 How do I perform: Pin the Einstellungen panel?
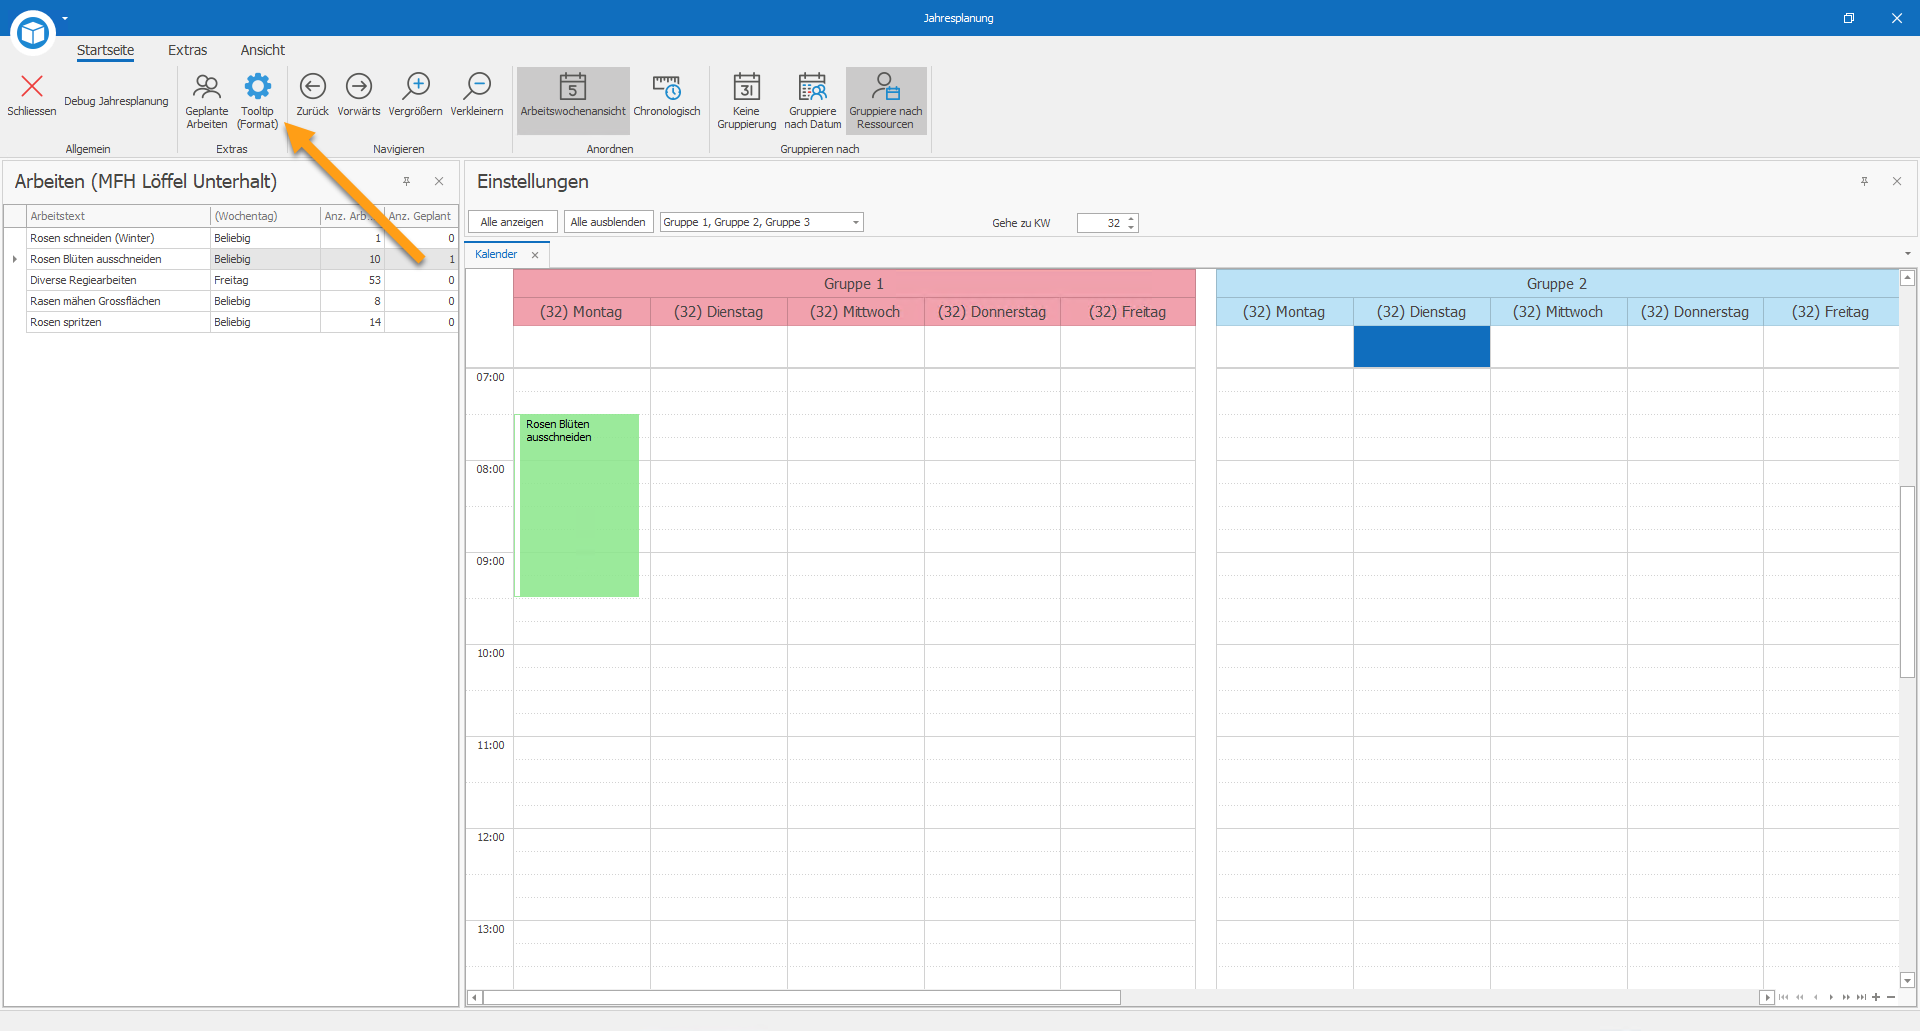tap(1864, 181)
